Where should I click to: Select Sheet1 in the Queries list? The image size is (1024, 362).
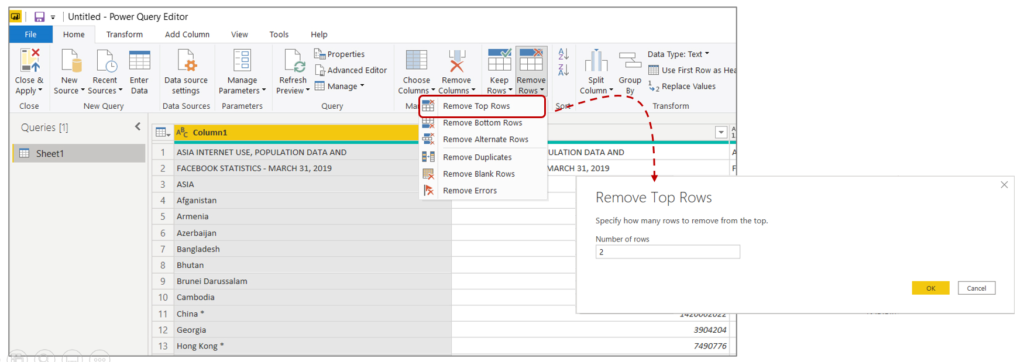(x=78, y=154)
